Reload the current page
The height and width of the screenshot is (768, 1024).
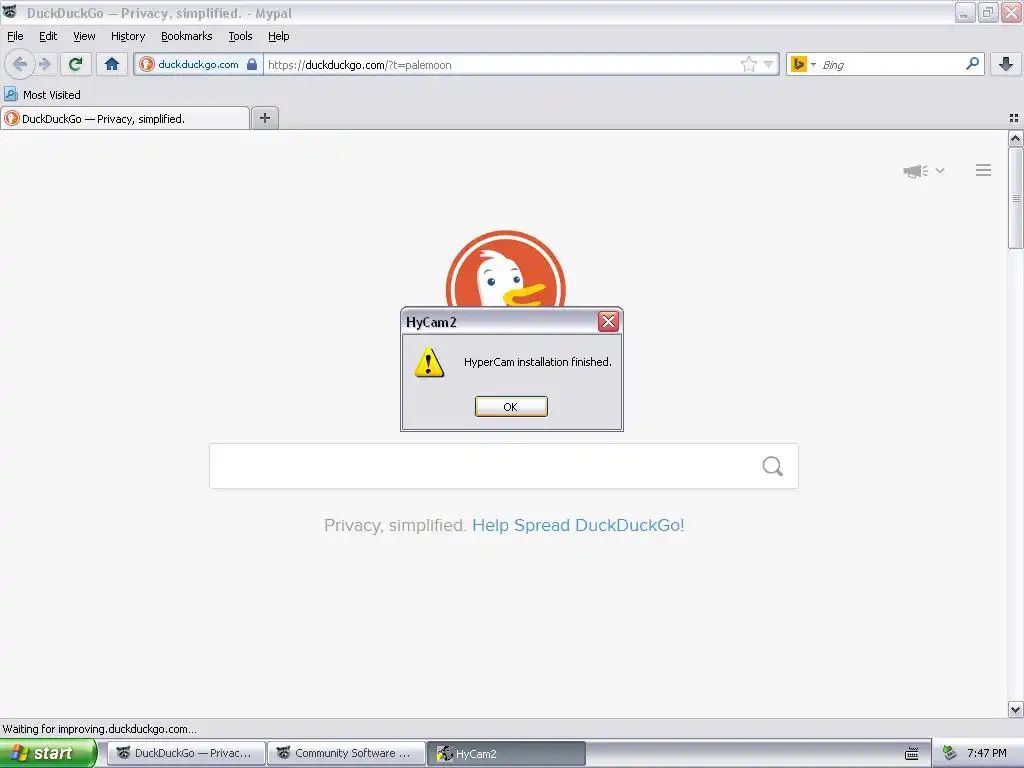(x=76, y=64)
